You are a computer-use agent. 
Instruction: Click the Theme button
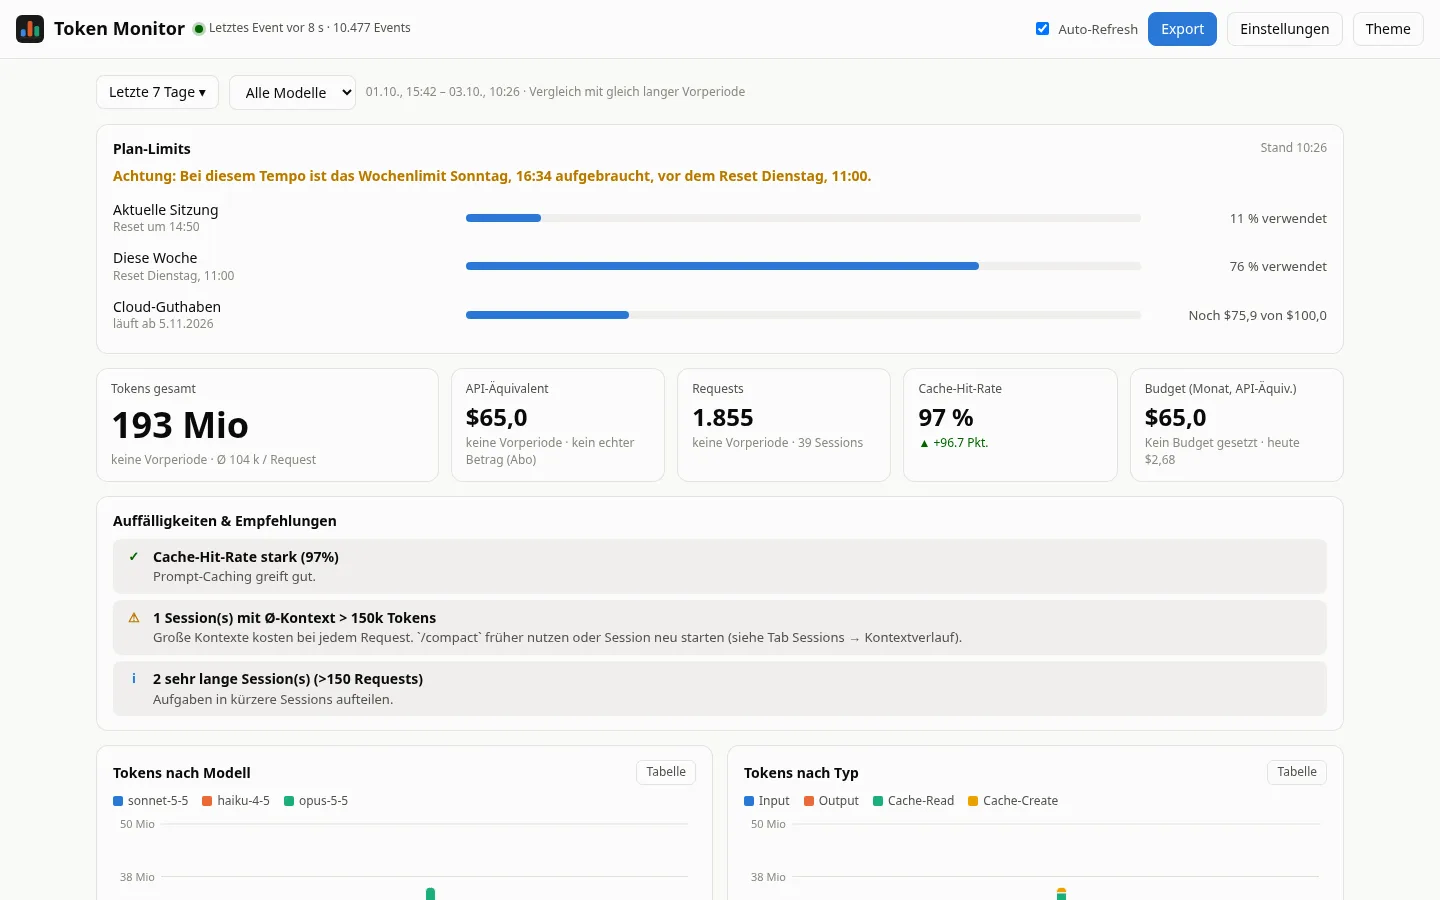1388,29
